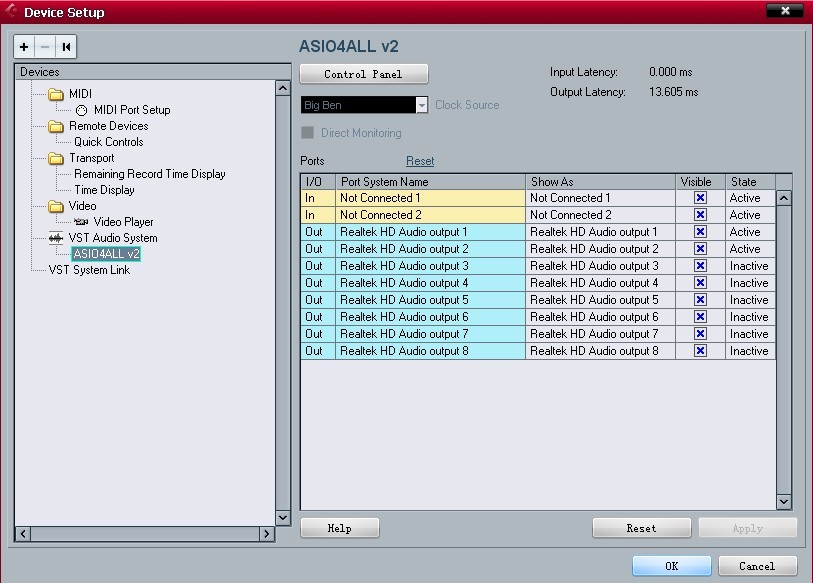Image resolution: width=813 pixels, height=583 pixels.
Task: Close the Device Setup window
Action: [785, 10]
